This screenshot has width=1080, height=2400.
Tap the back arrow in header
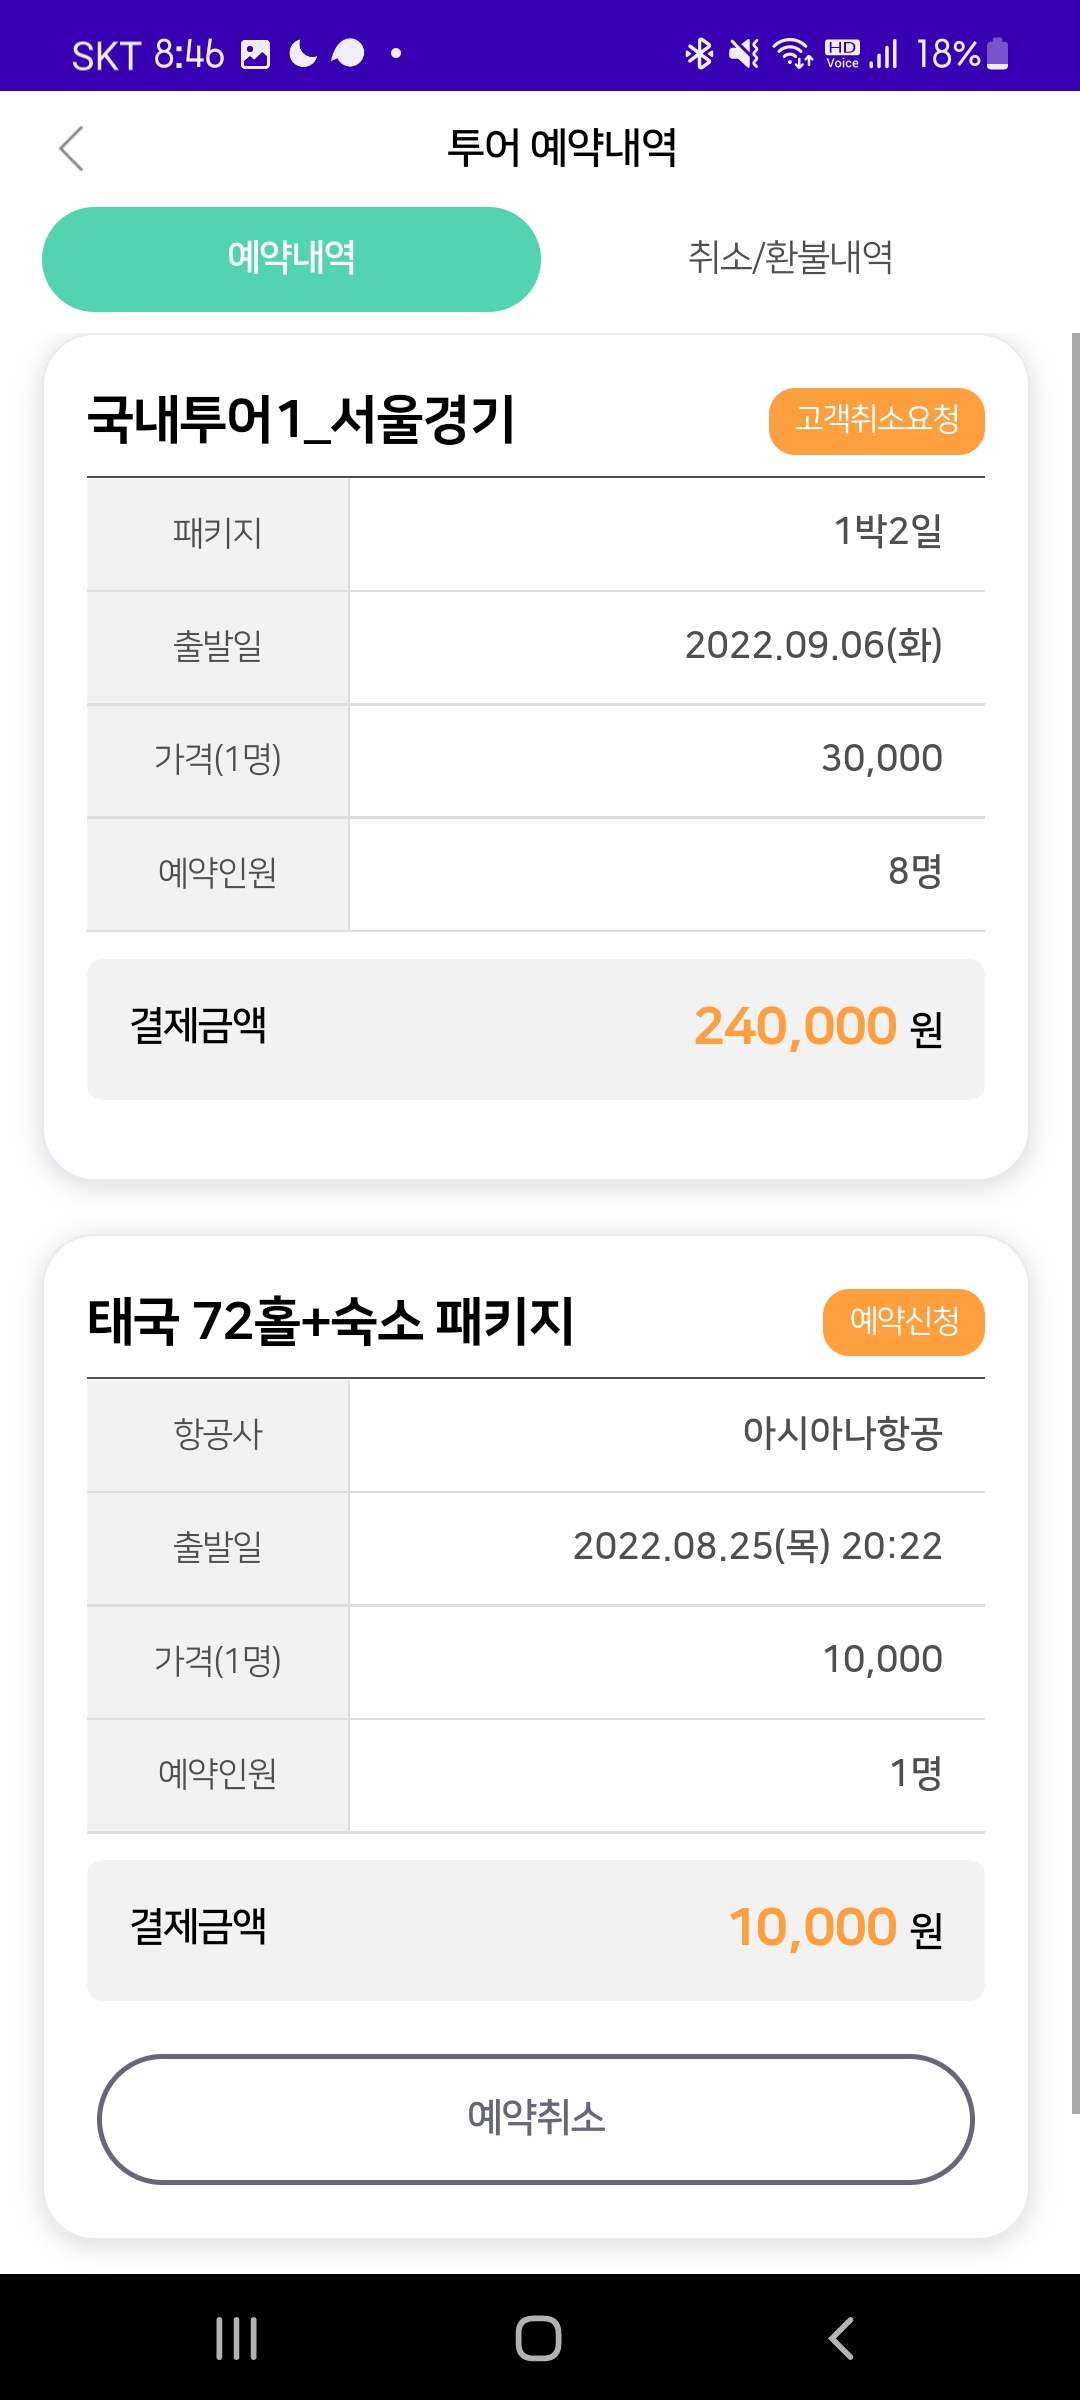(71, 149)
